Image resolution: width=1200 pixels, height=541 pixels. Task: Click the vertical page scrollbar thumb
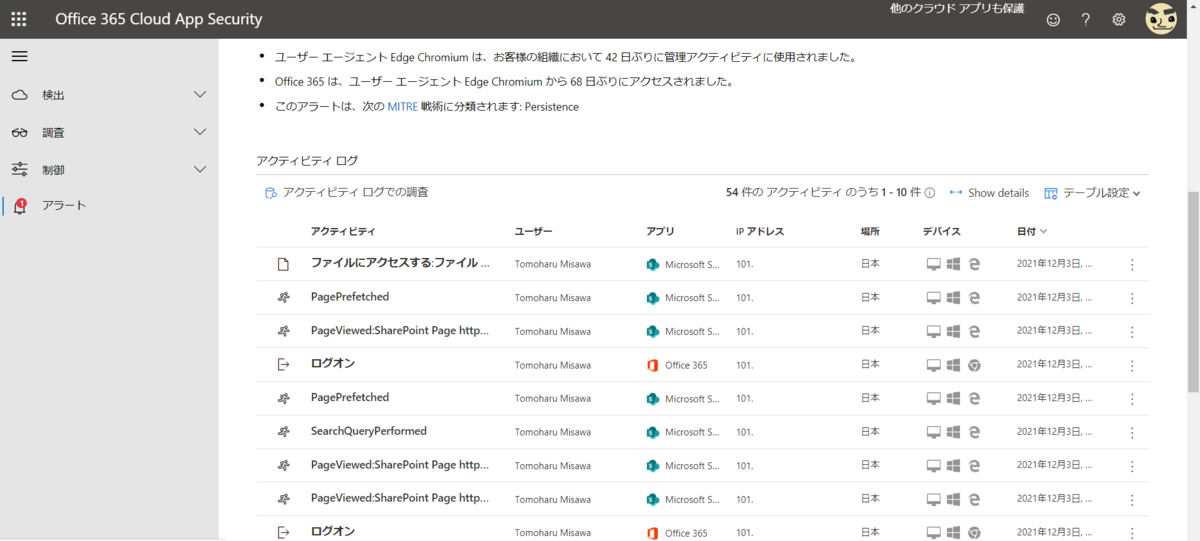[x=1192, y=291]
